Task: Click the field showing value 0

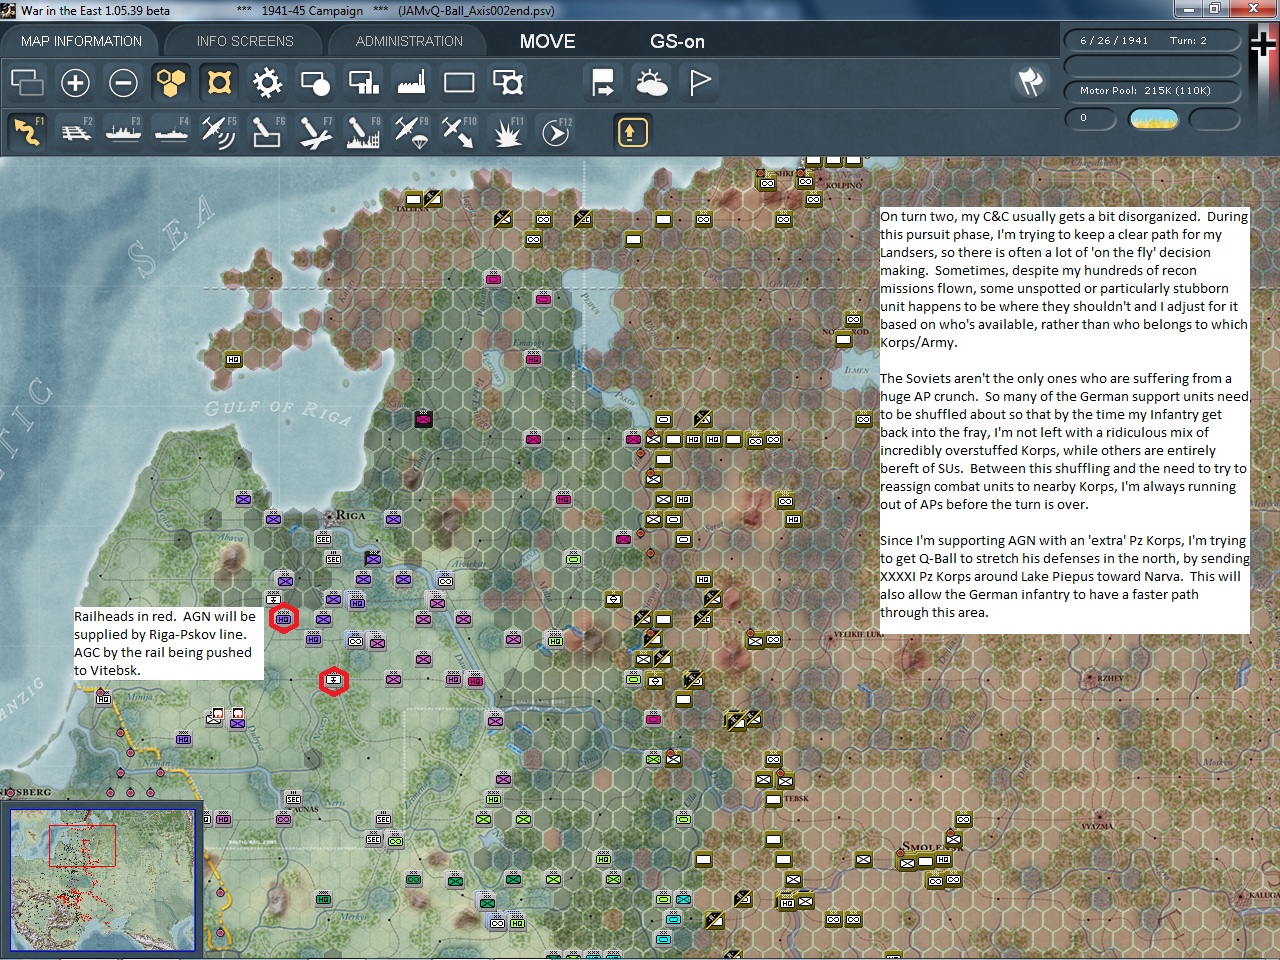Action: point(1092,119)
